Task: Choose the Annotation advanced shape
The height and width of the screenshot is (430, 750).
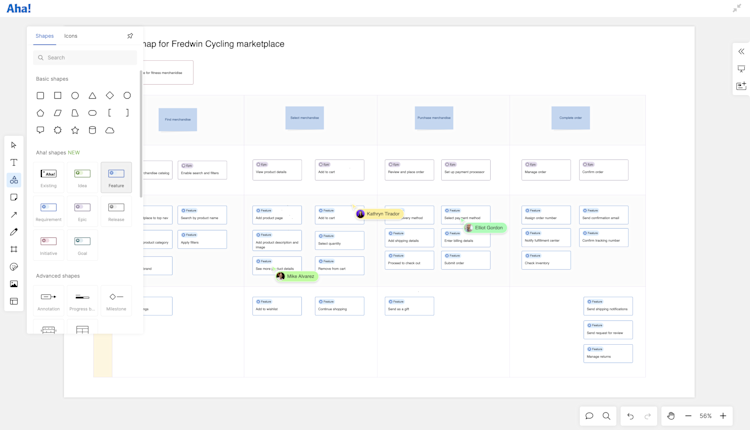Action: 48,301
